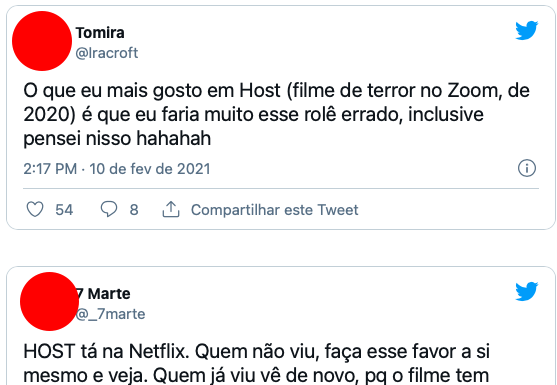The height and width of the screenshot is (385, 557).
Task: Click the share upload arrow icon
Action: [x=171, y=209]
